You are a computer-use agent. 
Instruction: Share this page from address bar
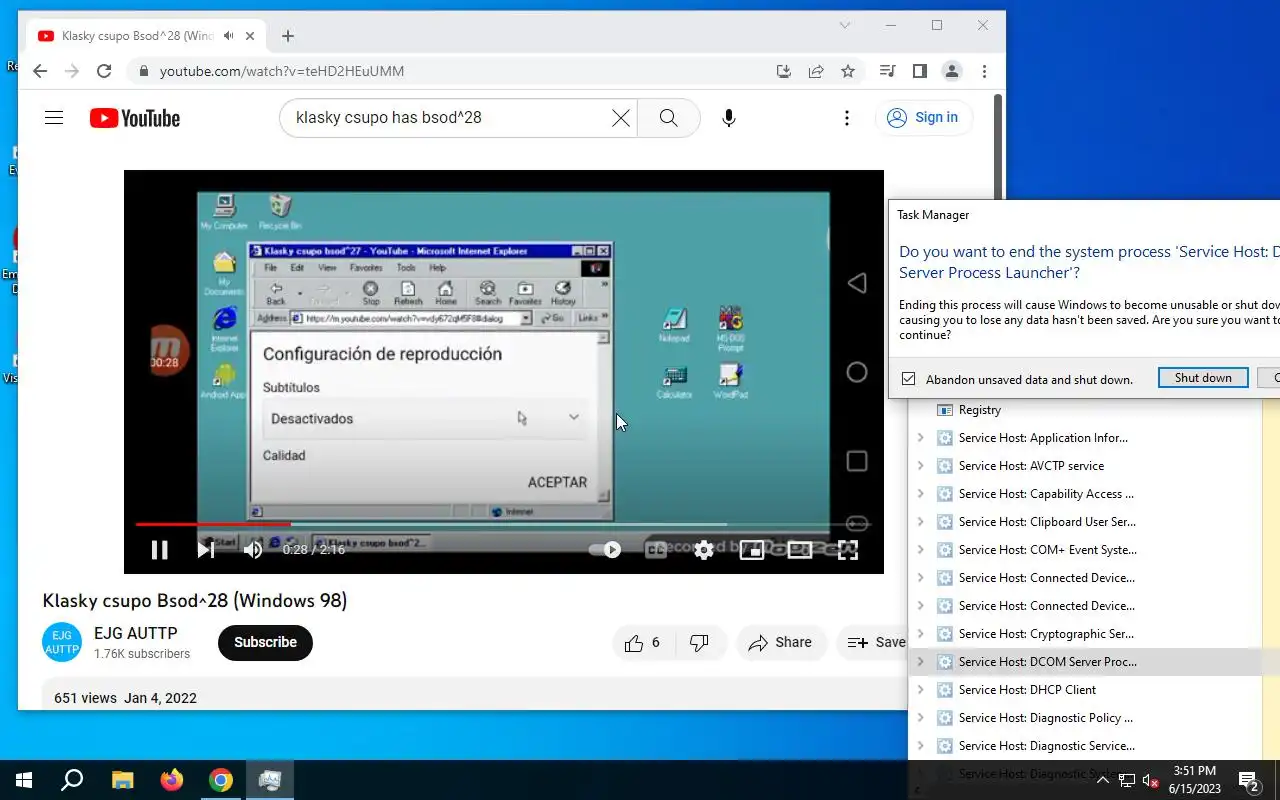pos(816,71)
